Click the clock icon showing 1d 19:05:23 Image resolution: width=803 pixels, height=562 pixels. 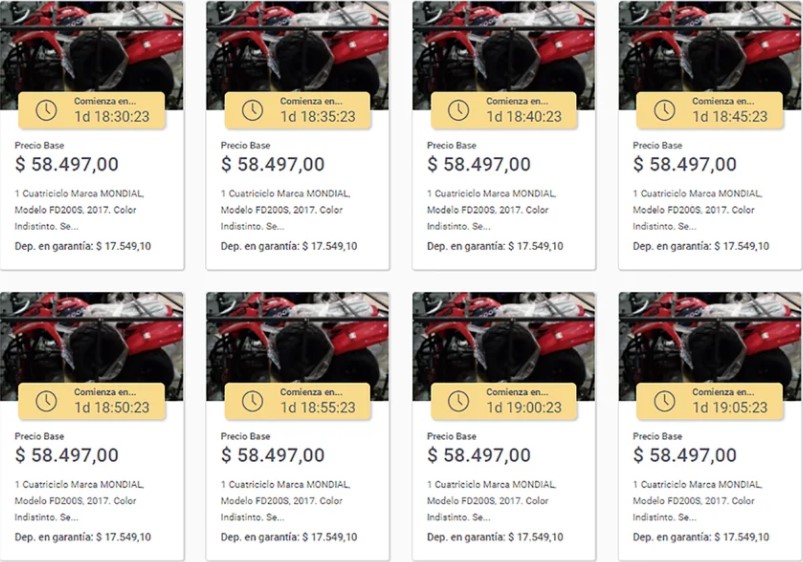(x=664, y=401)
